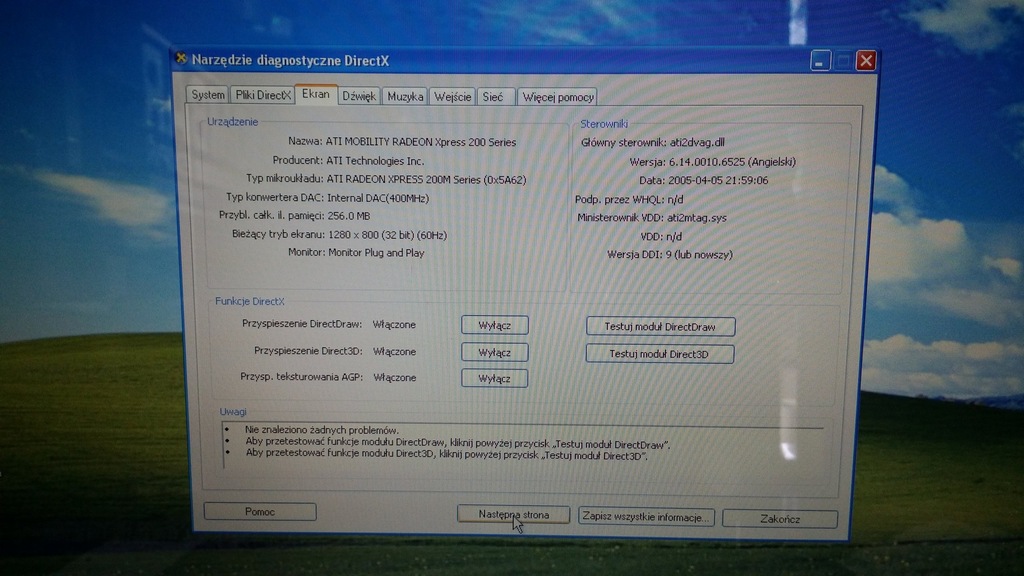Open the Dźwięk tab

(x=359, y=97)
